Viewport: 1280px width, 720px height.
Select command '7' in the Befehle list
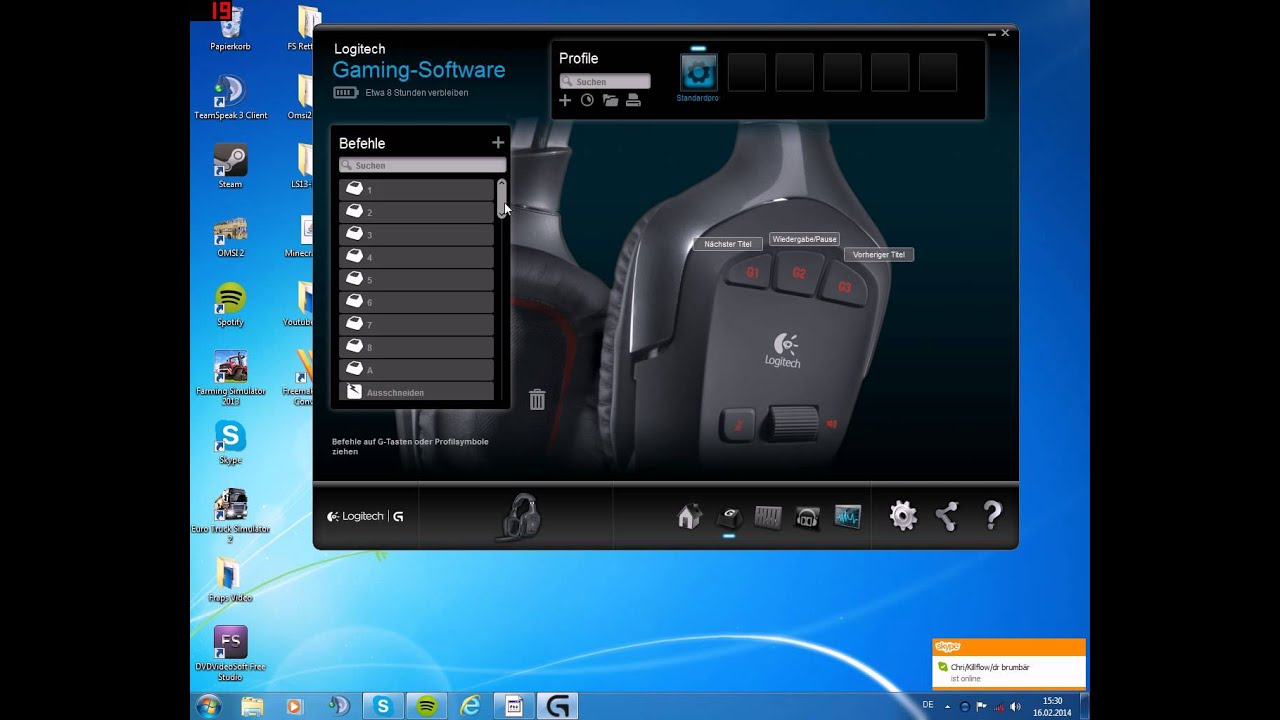(x=416, y=324)
